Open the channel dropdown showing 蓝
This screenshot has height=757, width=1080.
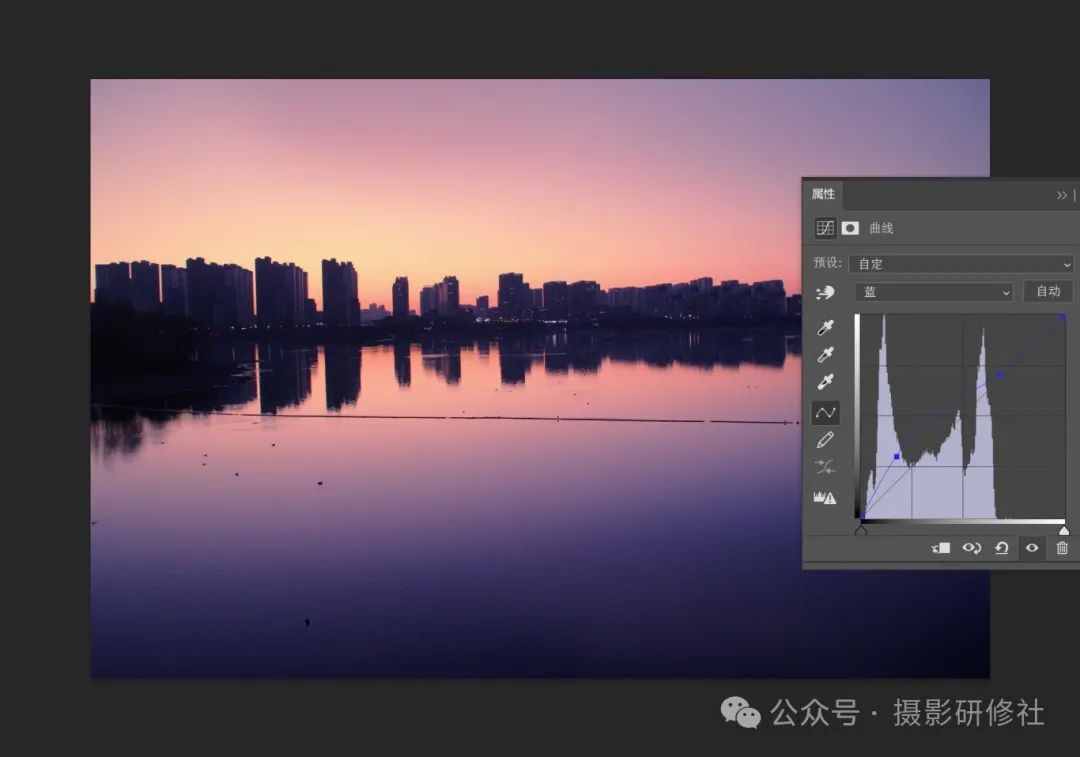[933, 292]
